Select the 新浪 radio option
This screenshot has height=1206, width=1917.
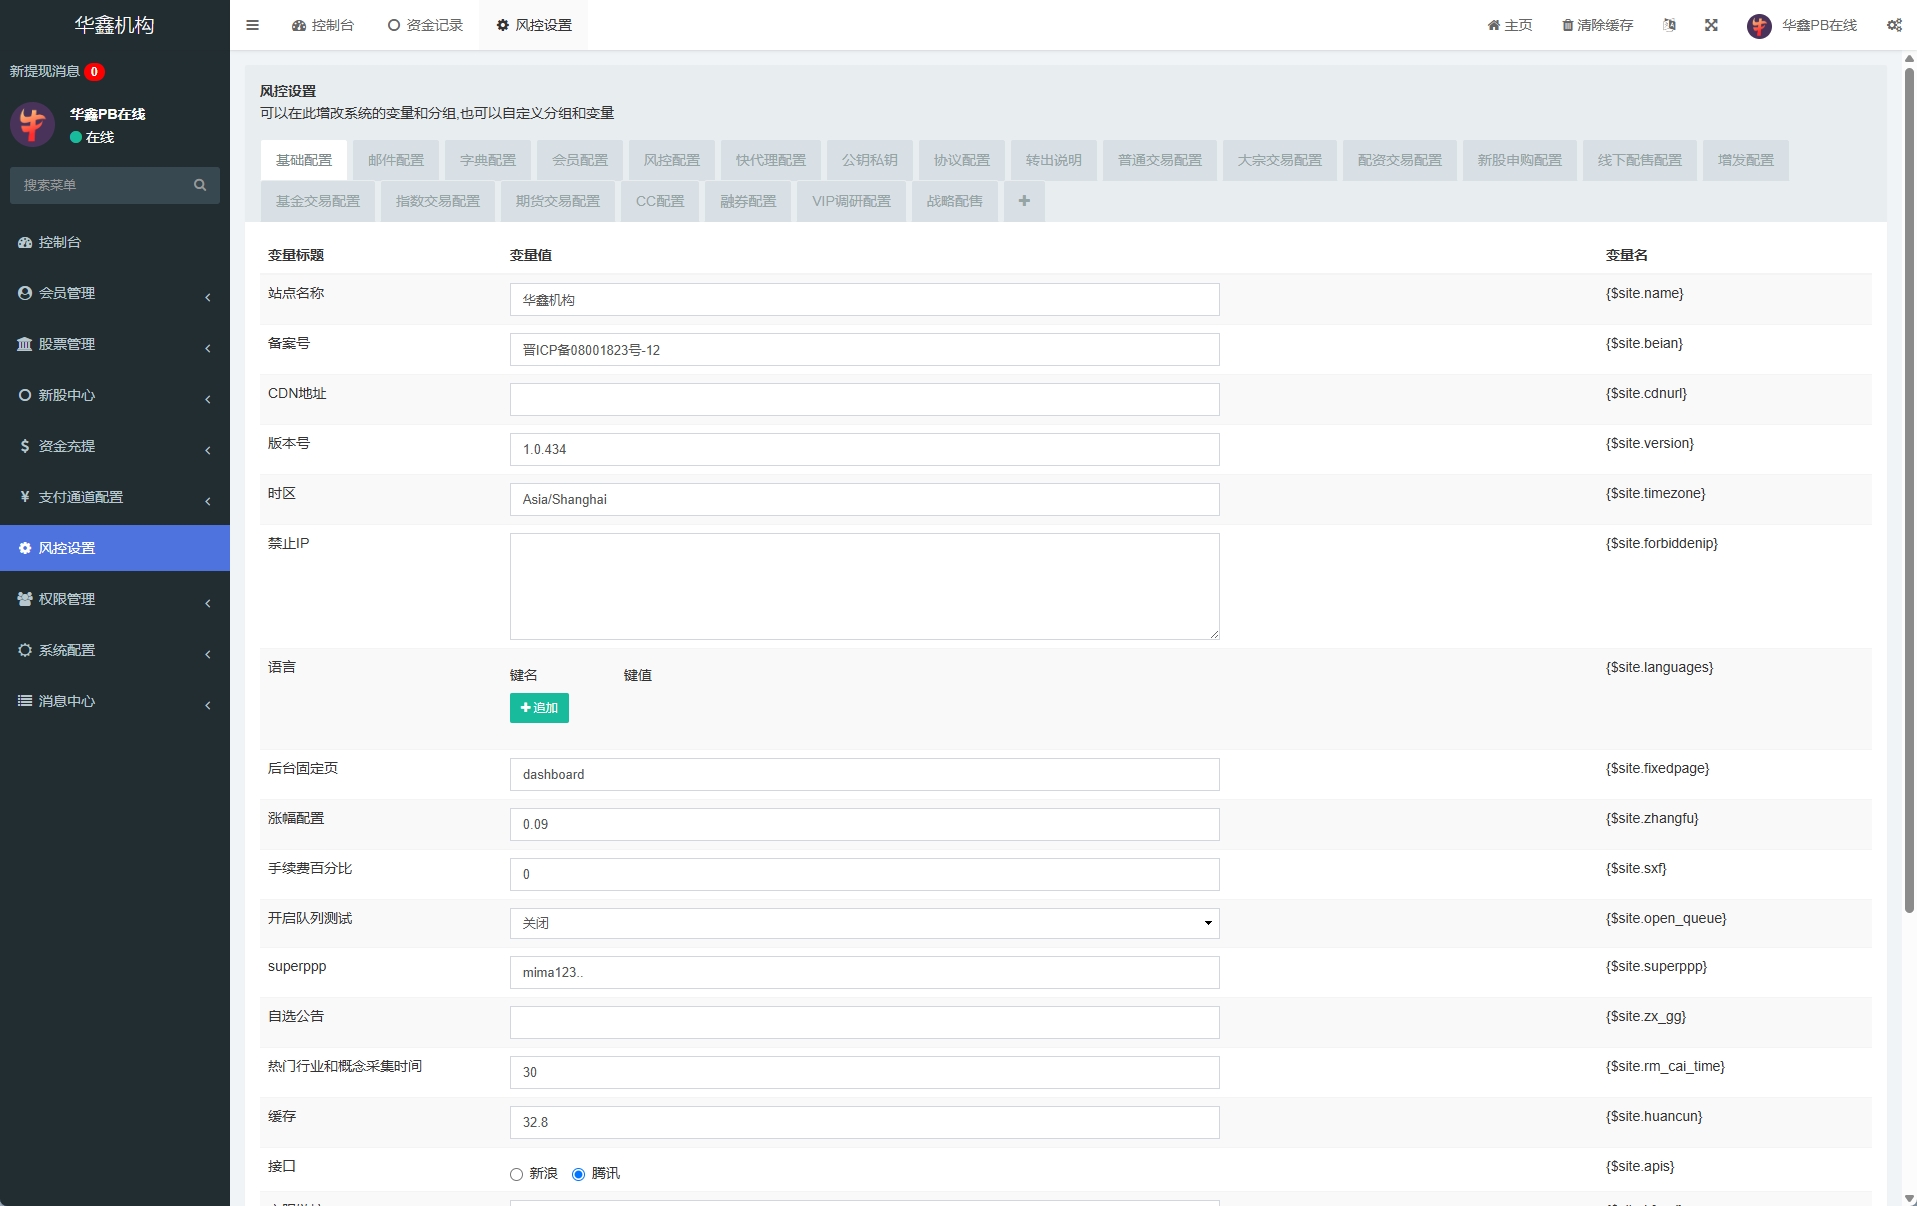[x=517, y=1174]
